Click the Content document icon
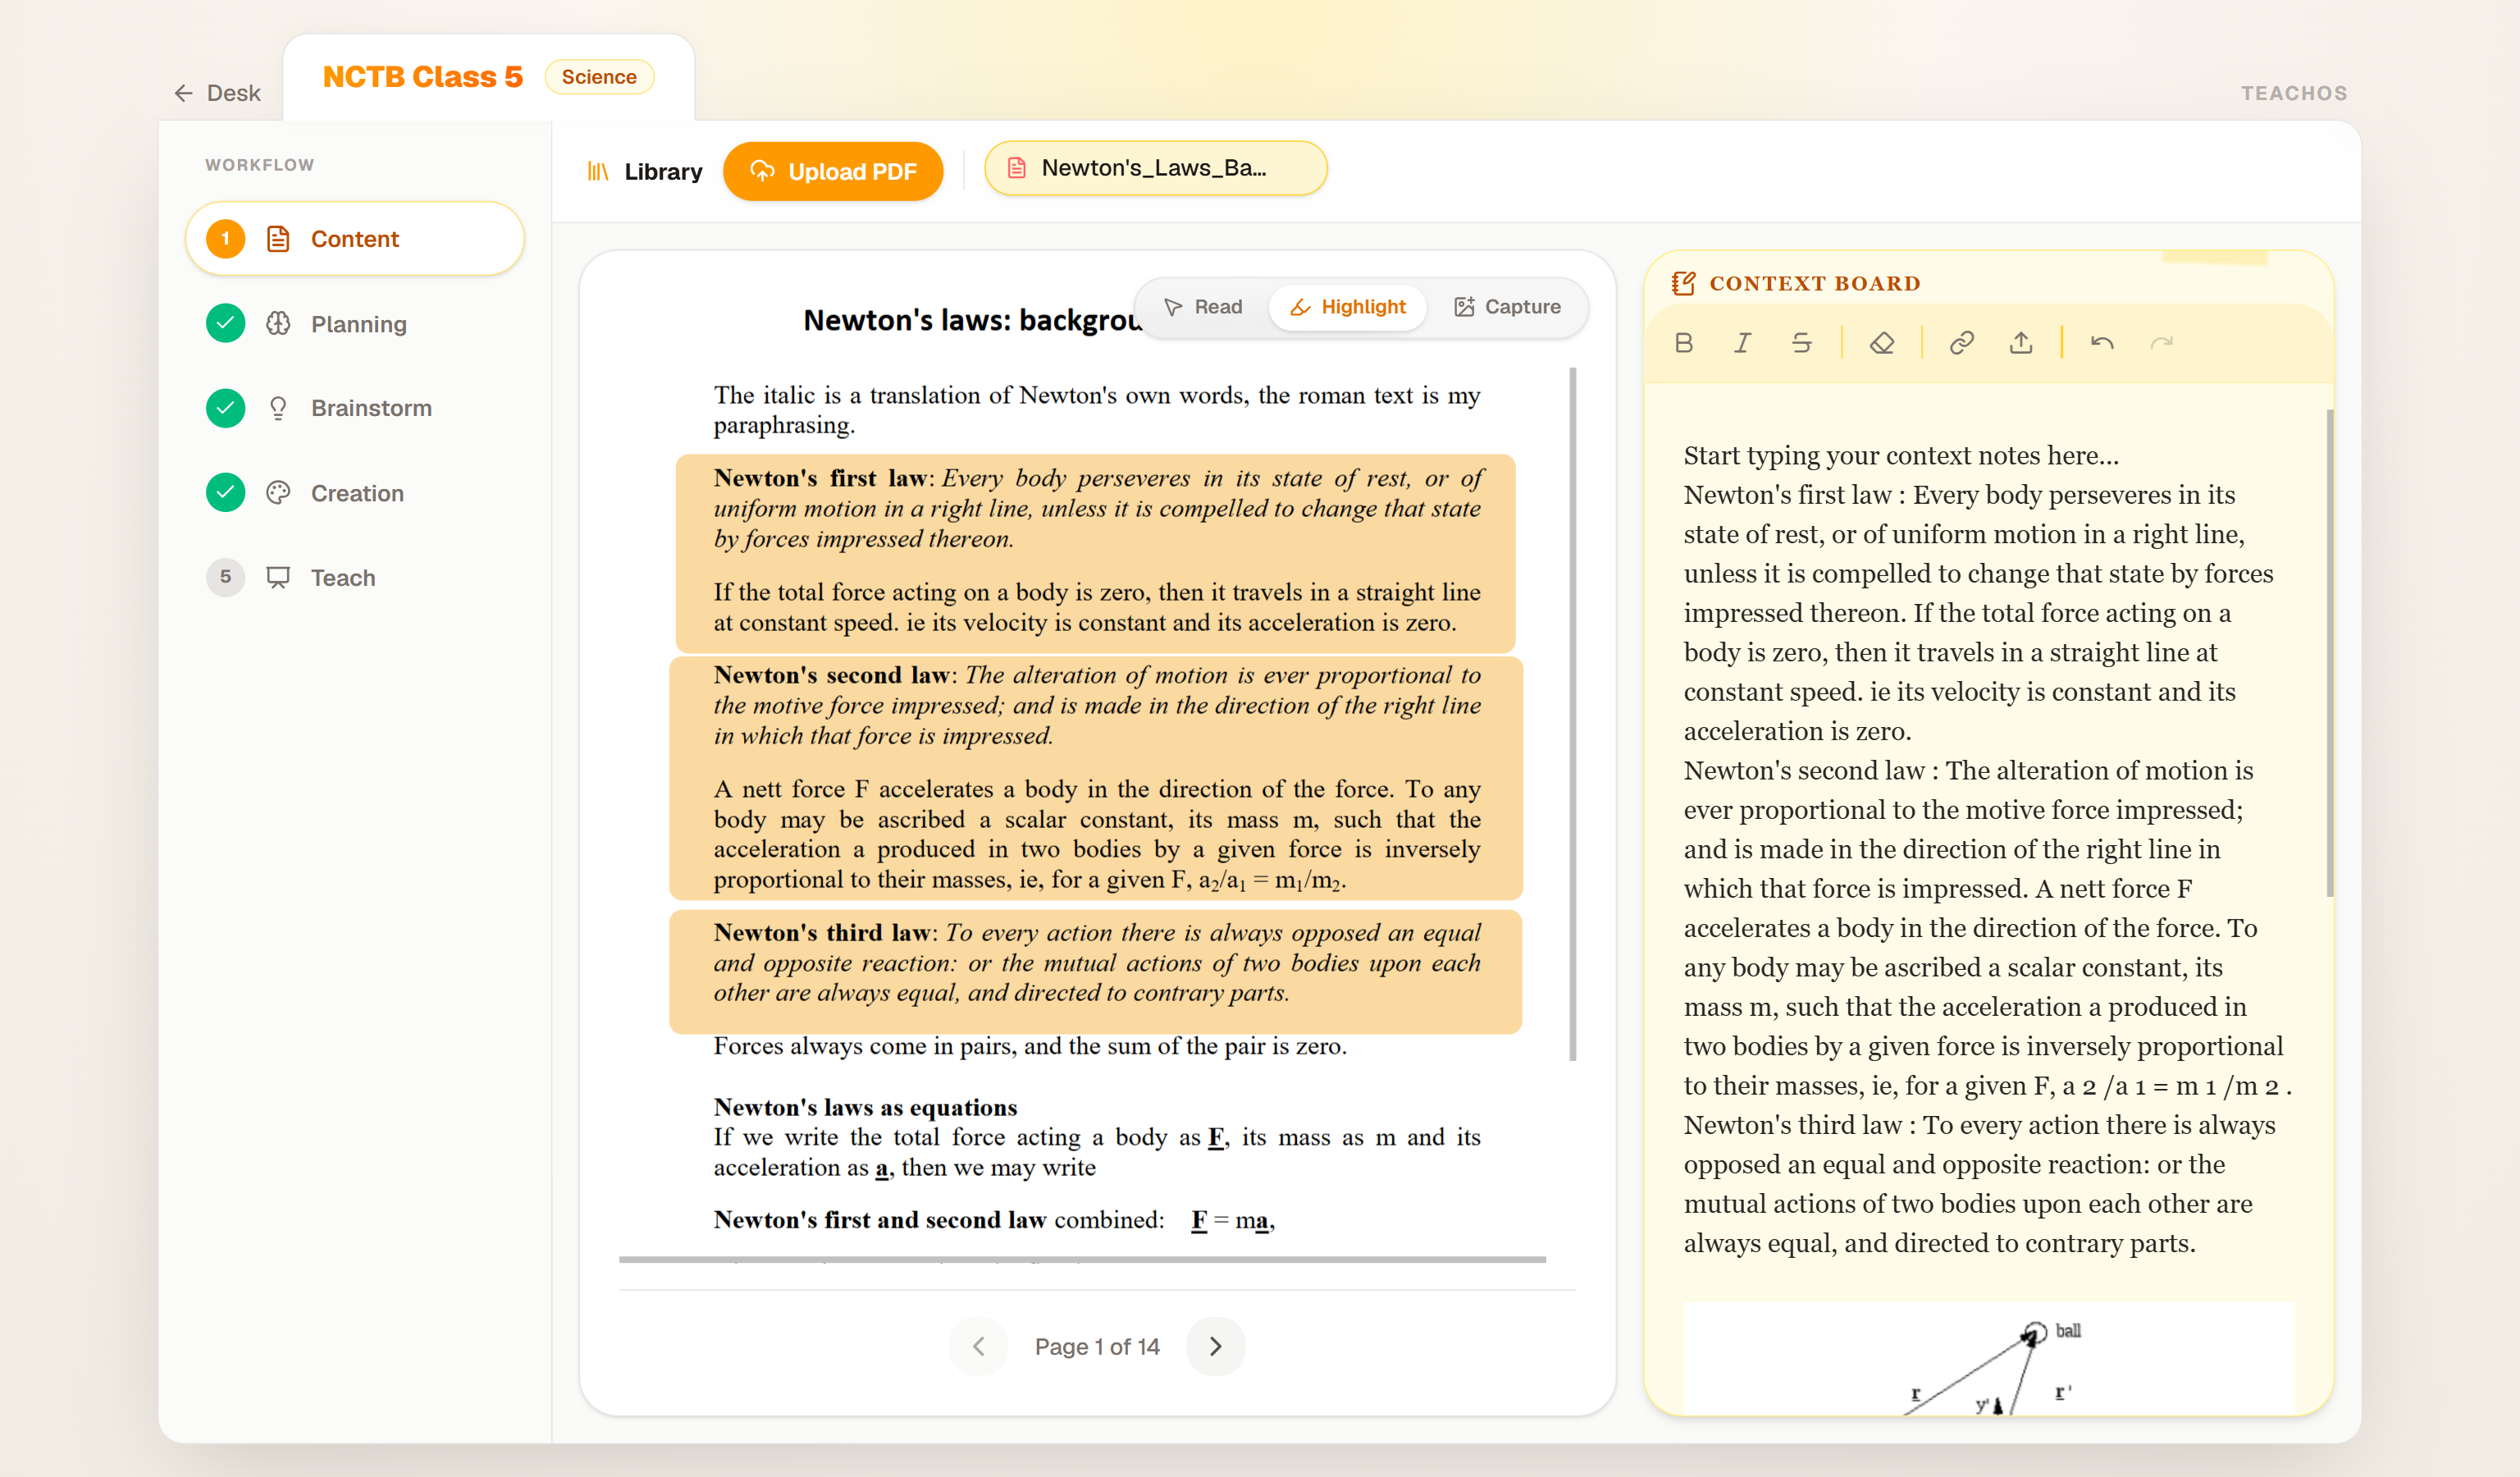Screen dimensions: 2520x1477 tap(278, 239)
